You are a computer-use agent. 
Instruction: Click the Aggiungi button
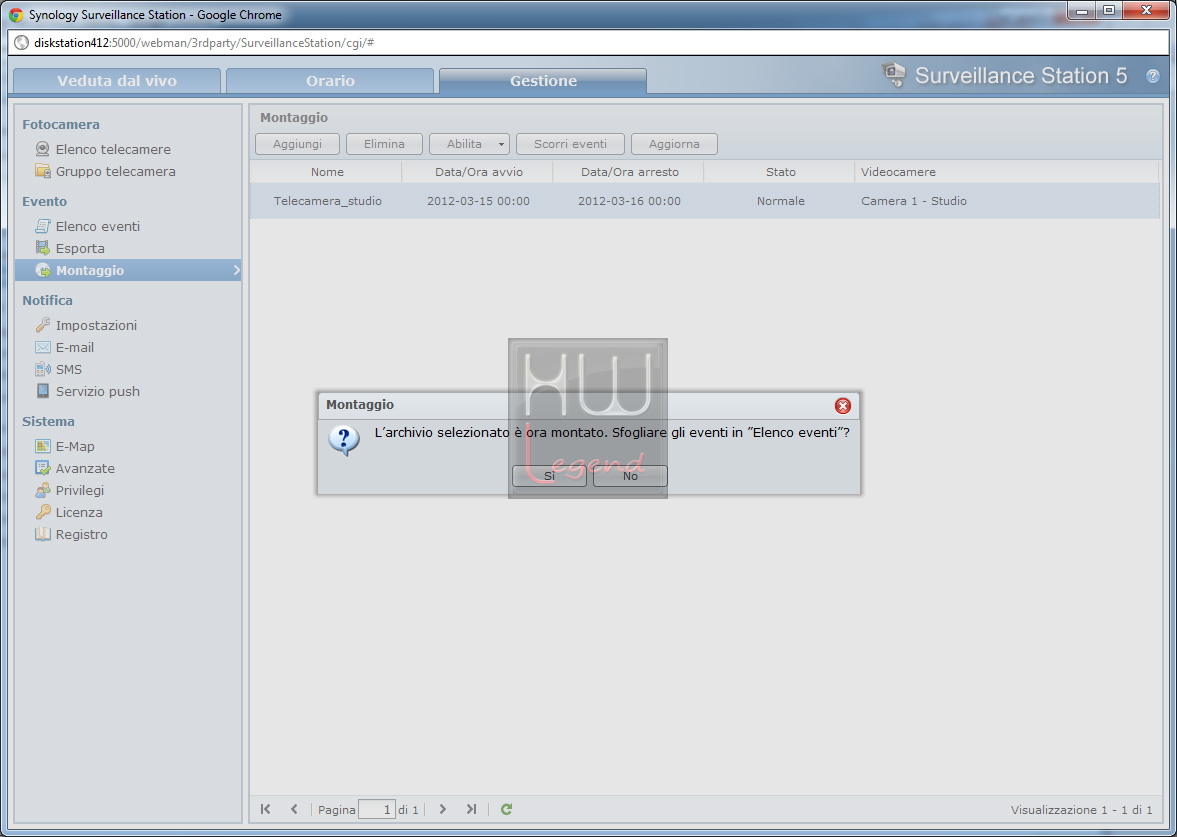click(297, 143)
